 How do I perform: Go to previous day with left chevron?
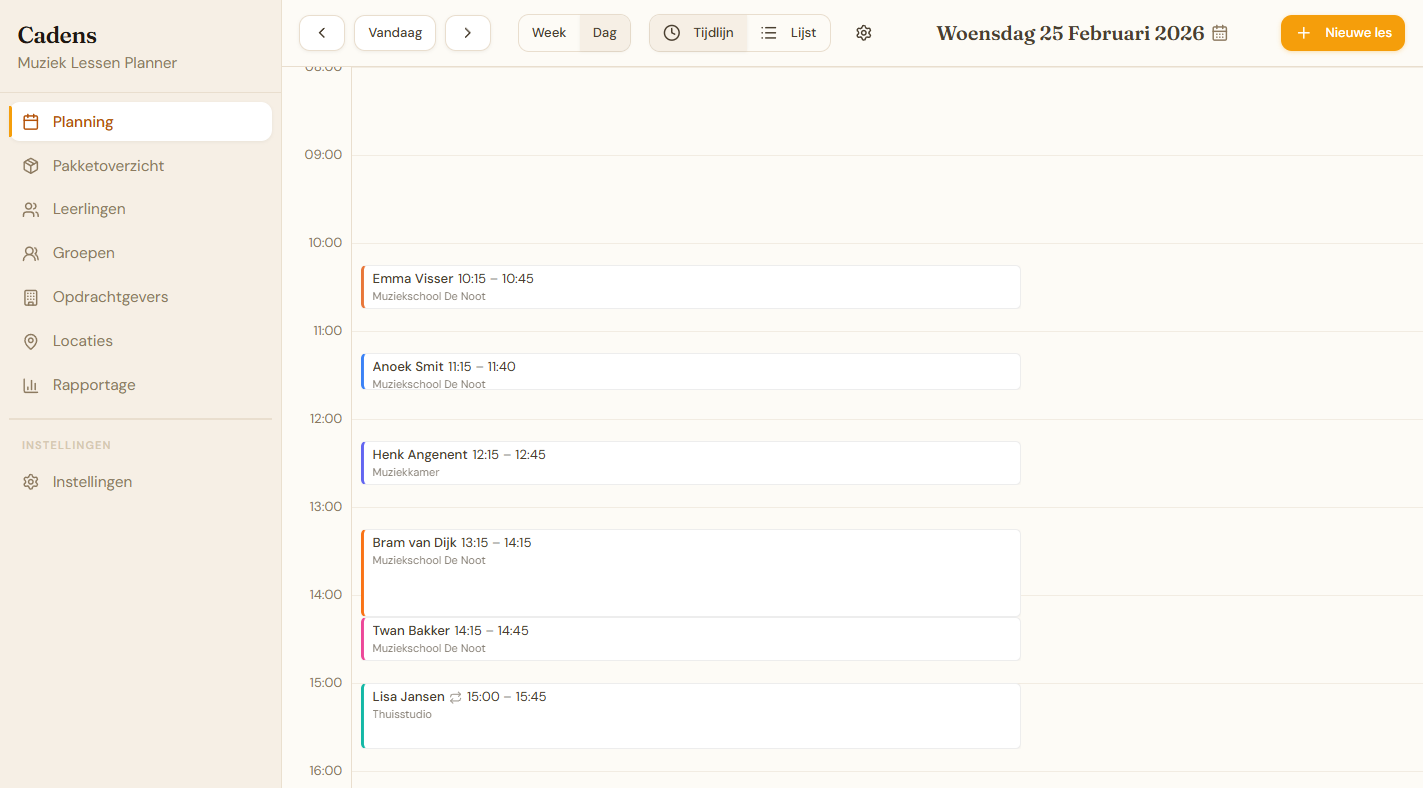pyautogui.click(x=322, y=33)
